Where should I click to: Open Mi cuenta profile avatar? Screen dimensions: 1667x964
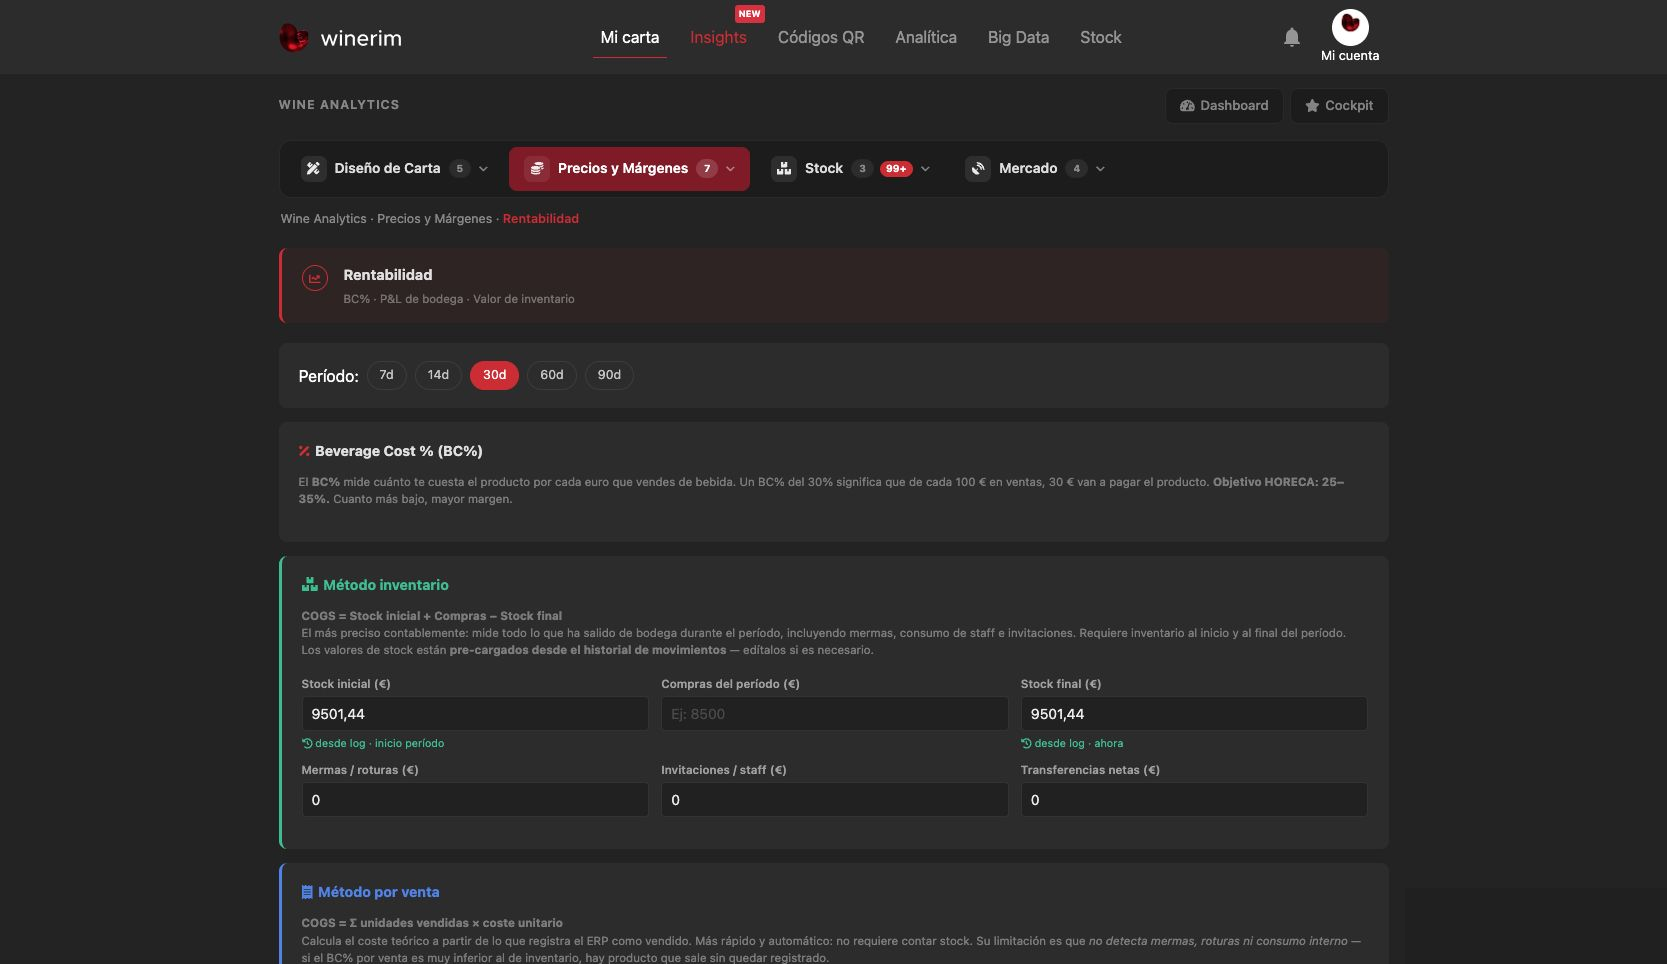pos(1350,27)
